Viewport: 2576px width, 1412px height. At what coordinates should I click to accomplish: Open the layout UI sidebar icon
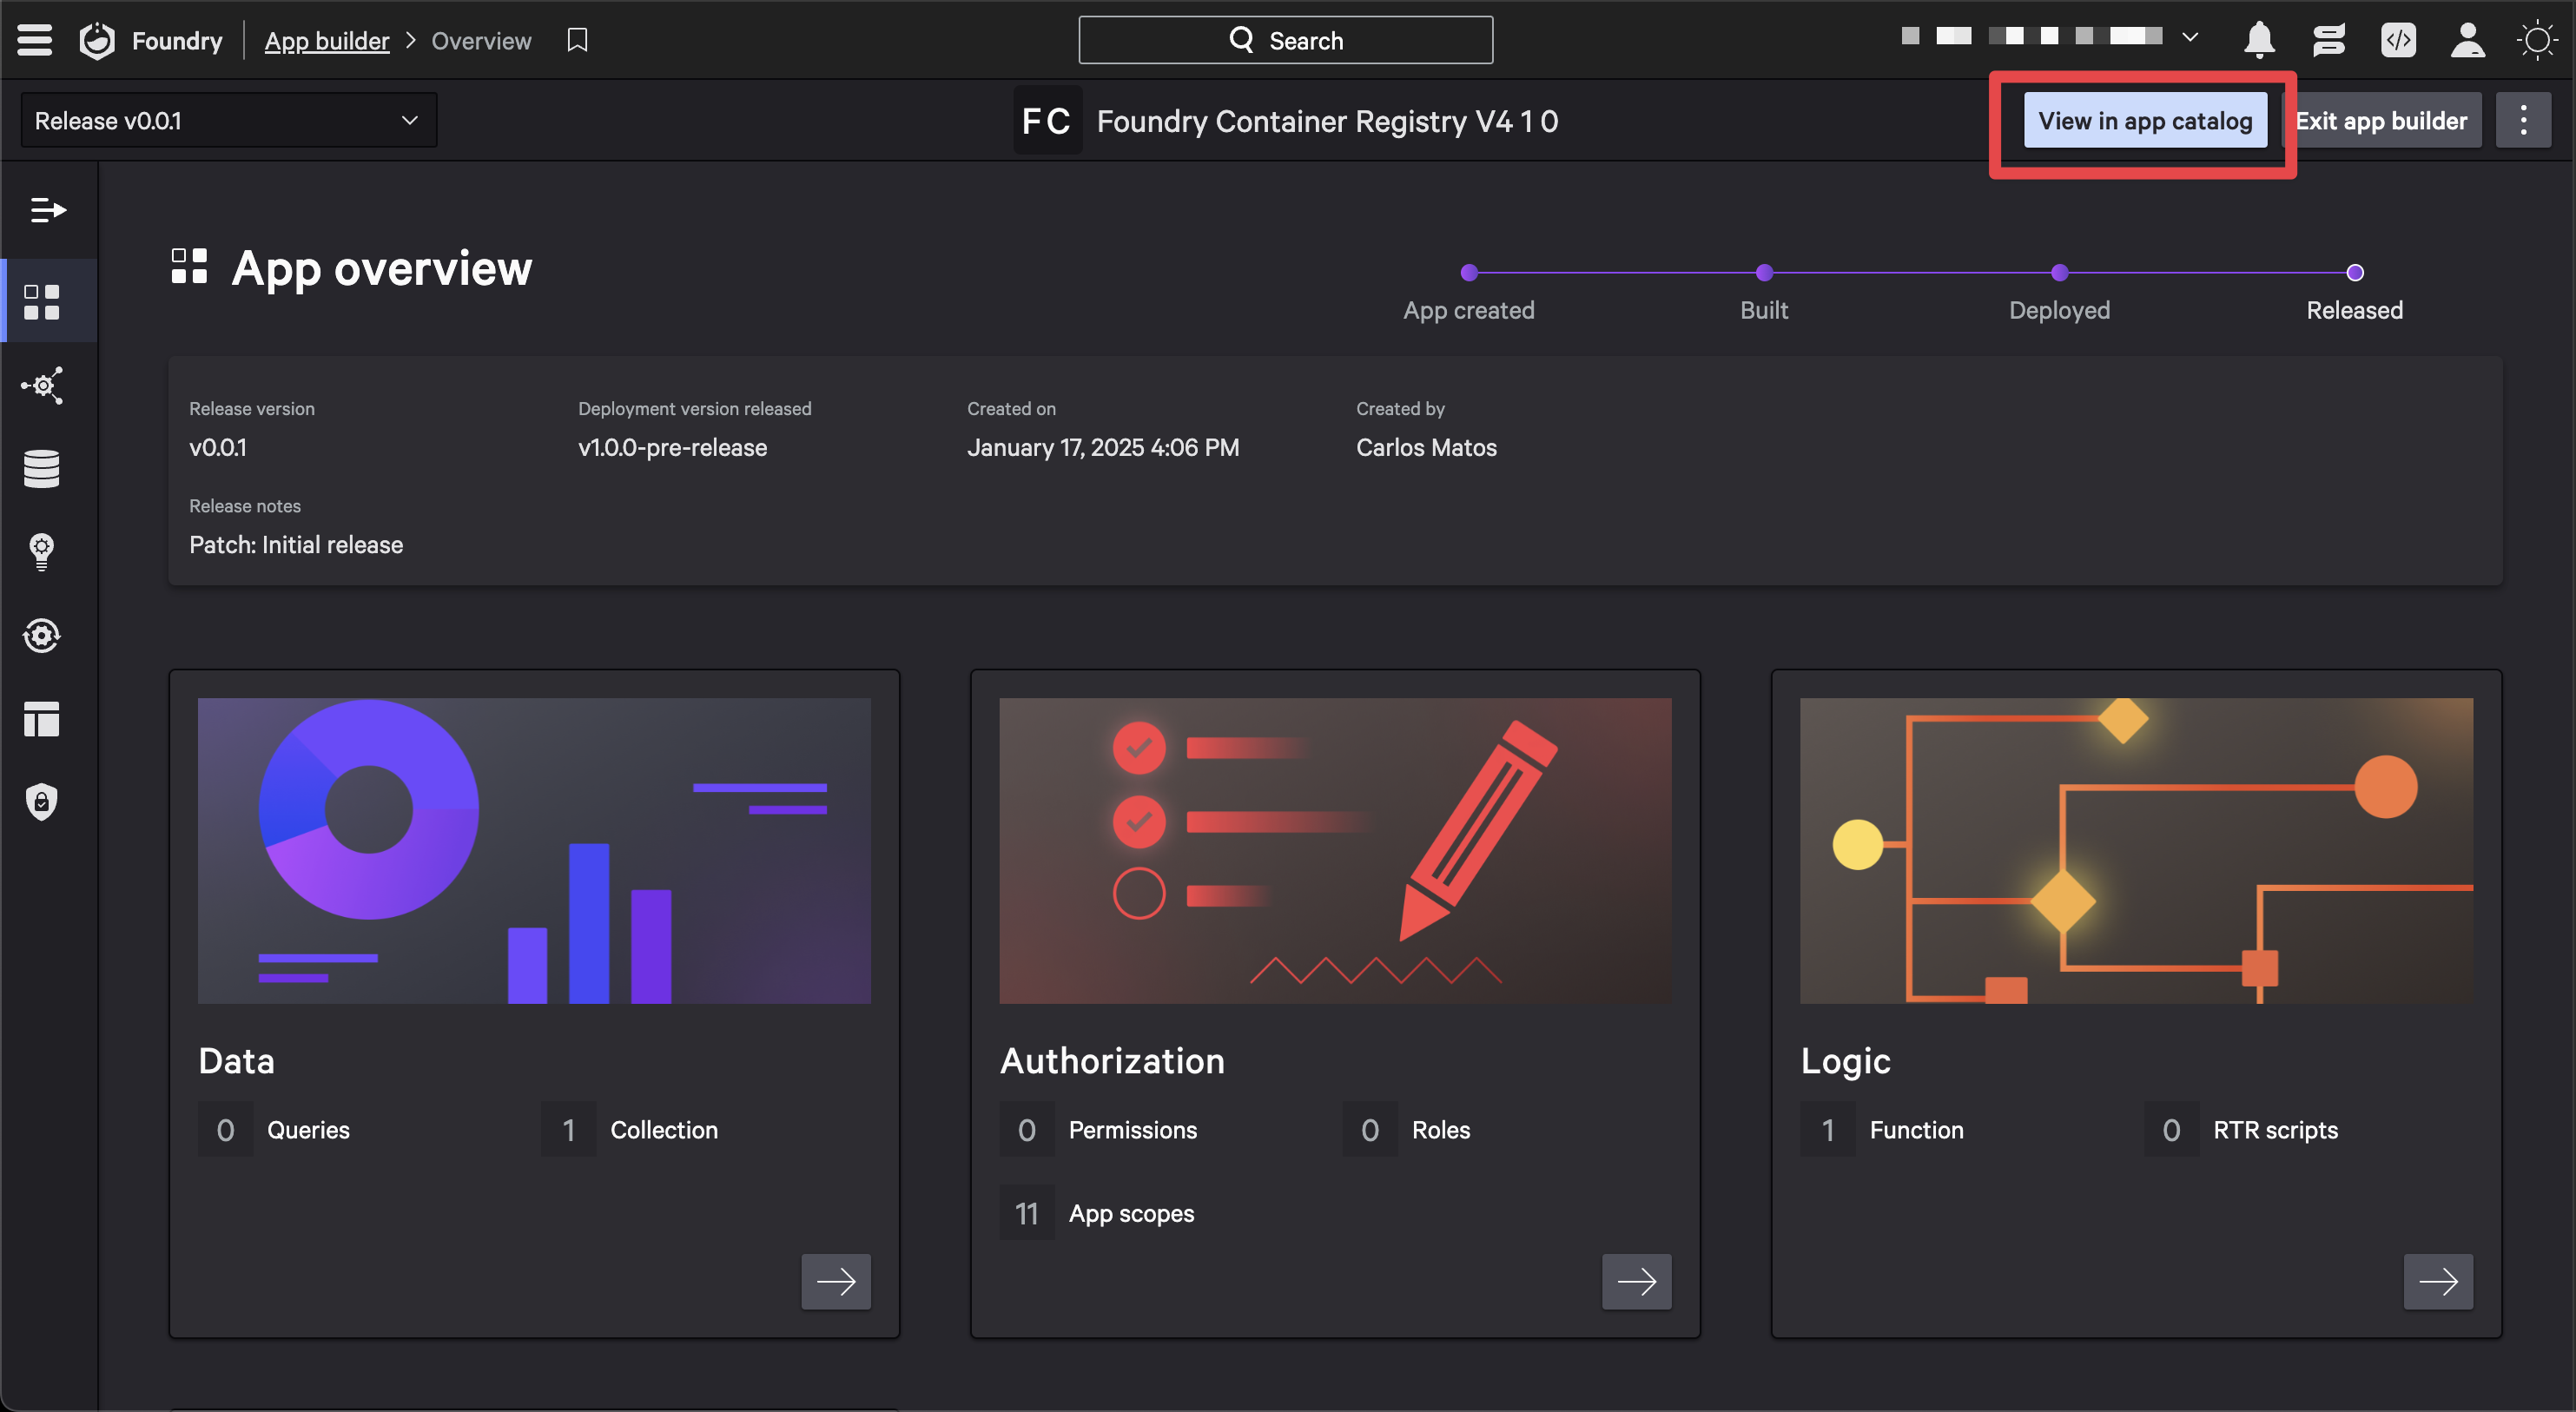click(42, 719)
